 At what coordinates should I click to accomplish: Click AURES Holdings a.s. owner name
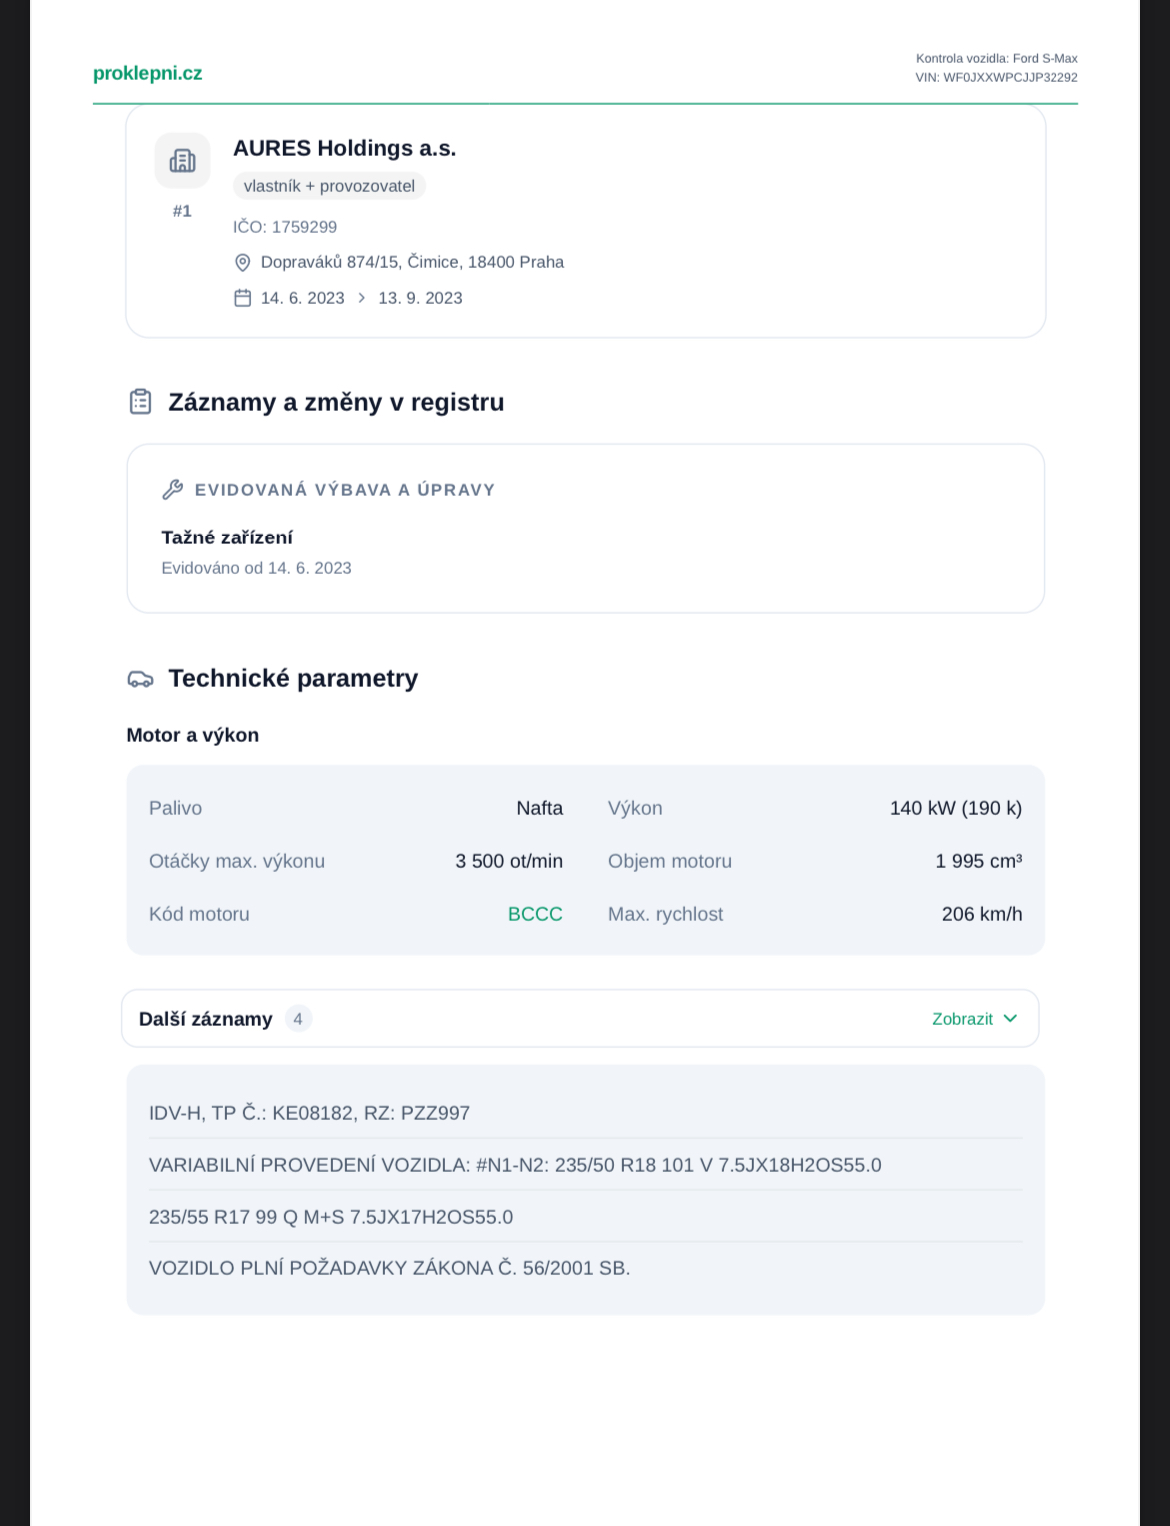pos(344,148)
